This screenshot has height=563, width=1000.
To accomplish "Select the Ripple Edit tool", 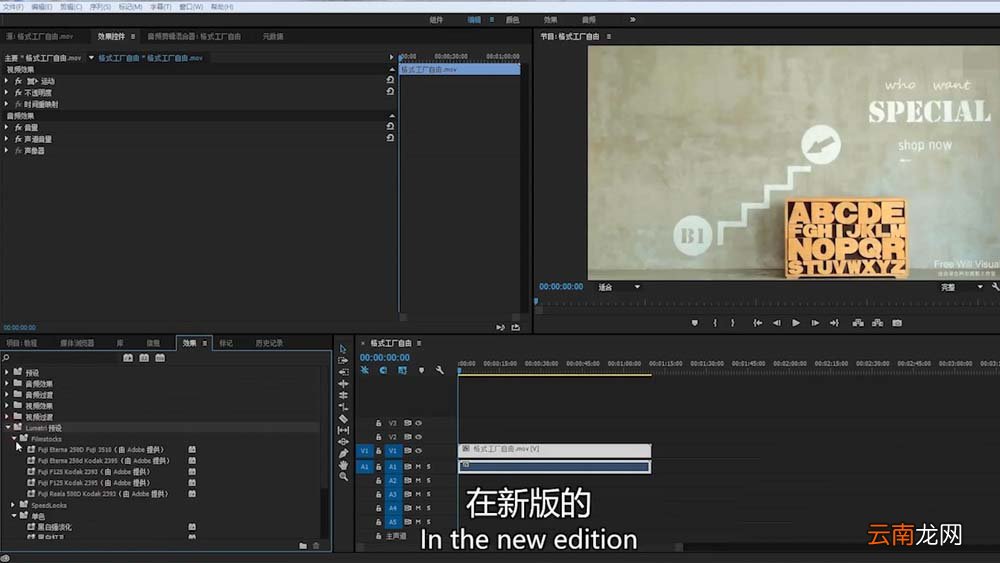I will coord(343,384).
